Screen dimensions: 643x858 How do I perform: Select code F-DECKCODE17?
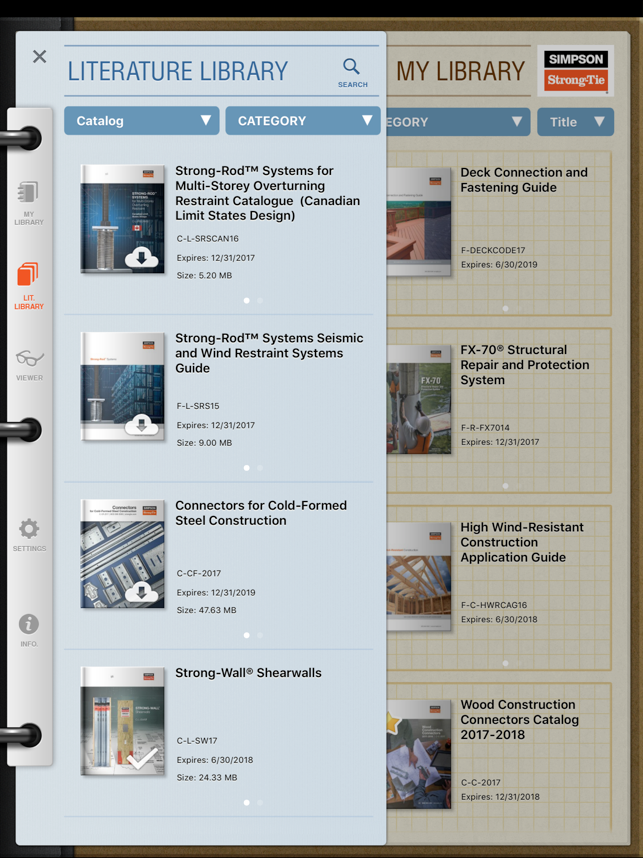coord(493,251)
